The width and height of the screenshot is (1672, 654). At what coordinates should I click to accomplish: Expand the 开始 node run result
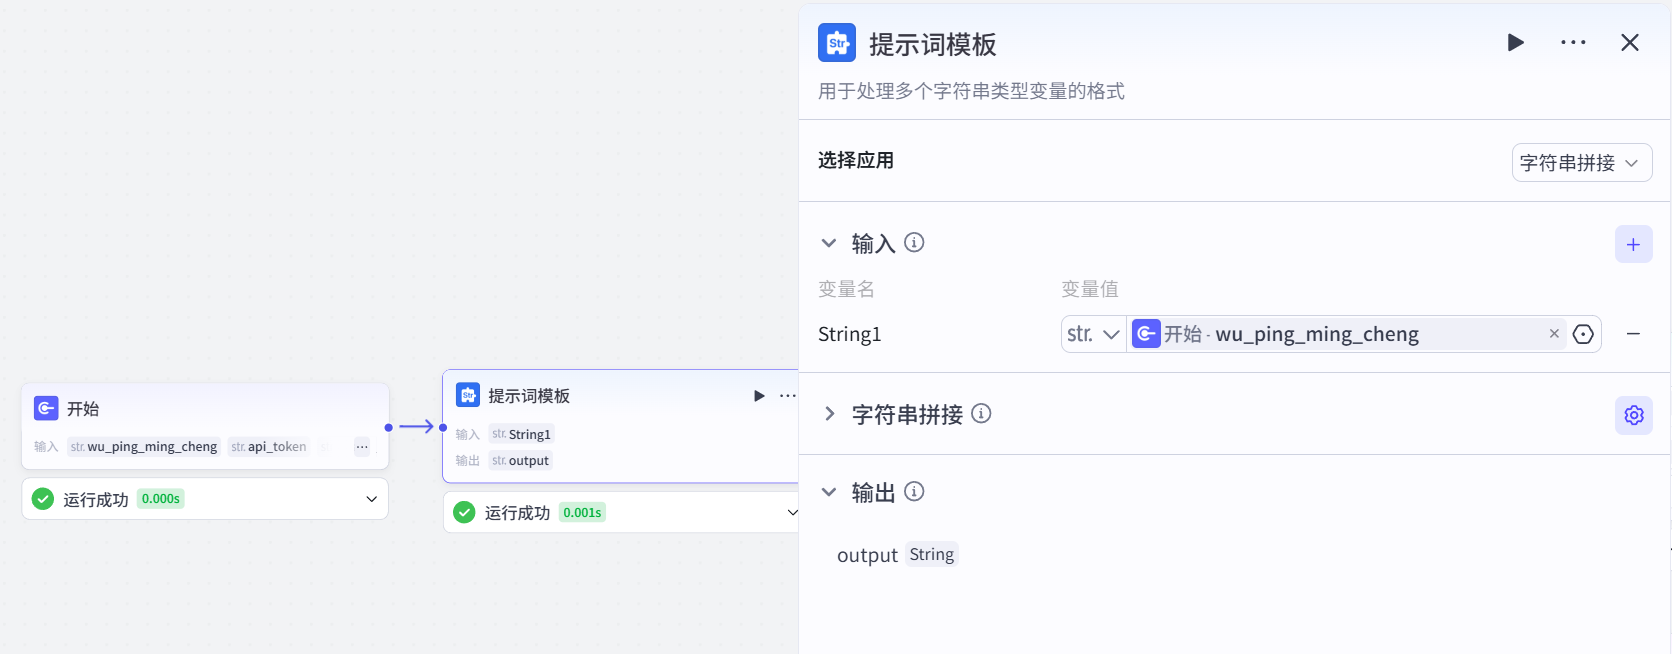click(371, 499)
